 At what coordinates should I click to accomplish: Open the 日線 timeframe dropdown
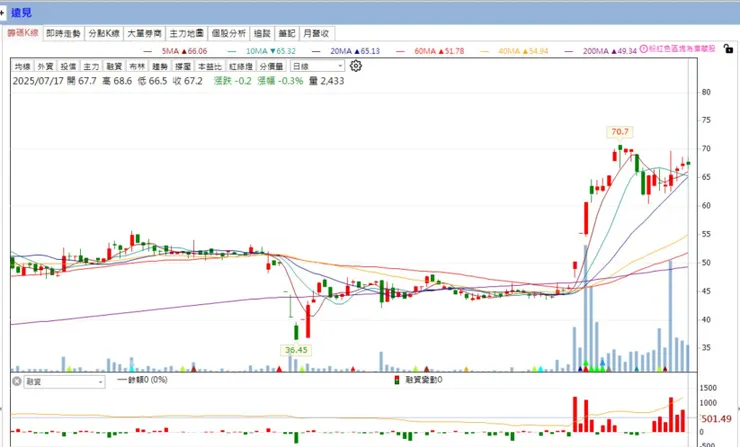point(317,66)
